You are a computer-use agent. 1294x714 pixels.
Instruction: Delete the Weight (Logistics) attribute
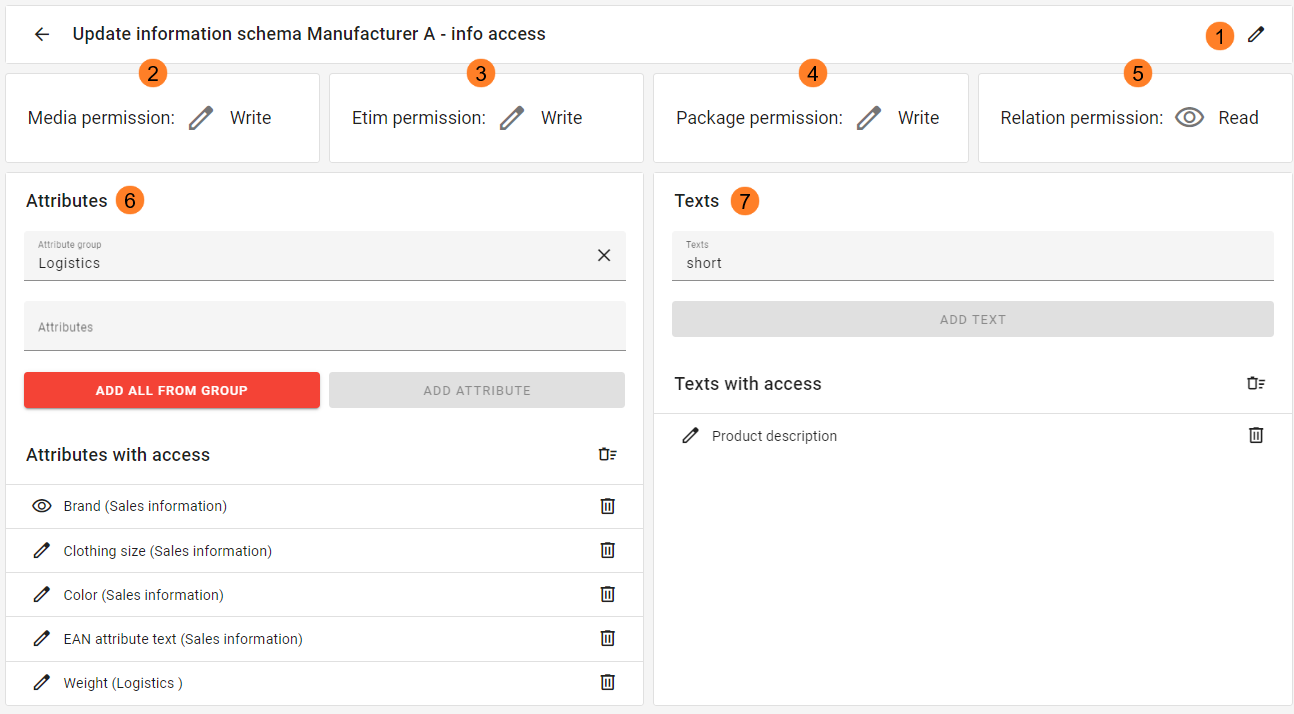[607, 682]
